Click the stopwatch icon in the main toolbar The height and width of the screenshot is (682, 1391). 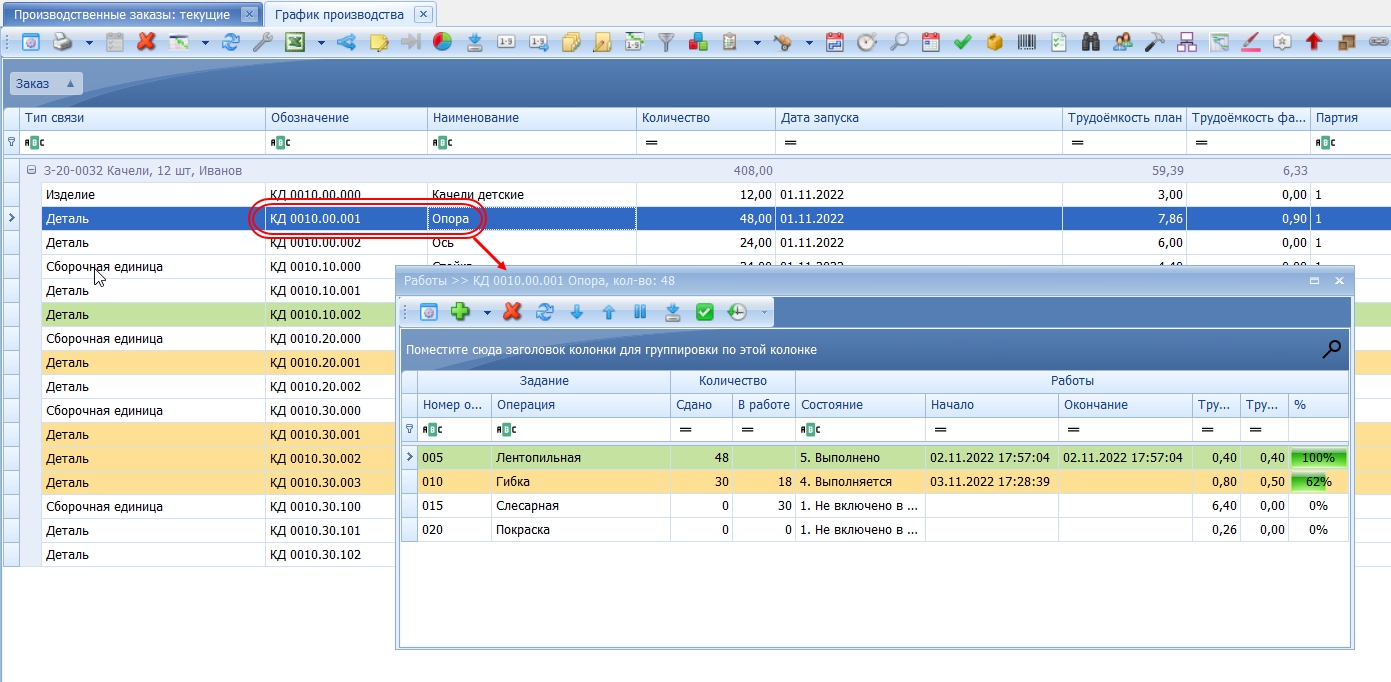[x=867, y=42]
